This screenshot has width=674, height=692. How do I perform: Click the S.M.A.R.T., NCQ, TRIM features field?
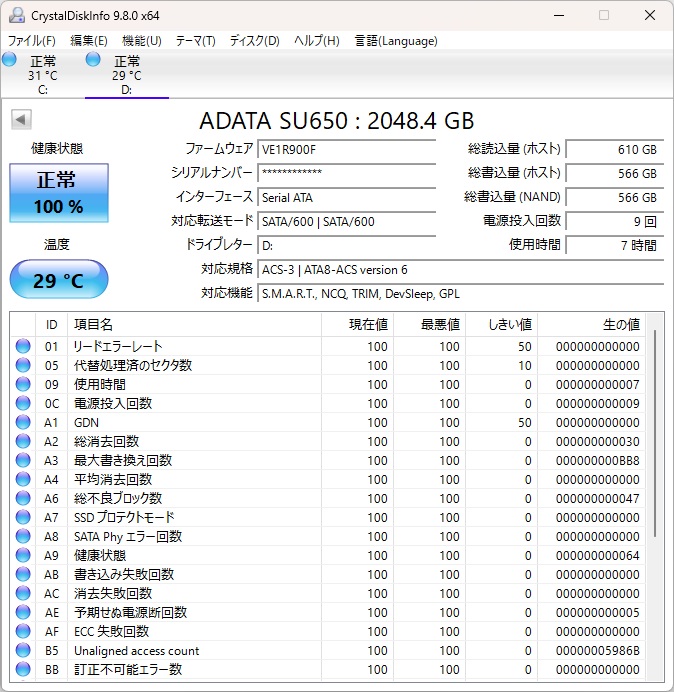pyautogui.click(x=460, y=293)
